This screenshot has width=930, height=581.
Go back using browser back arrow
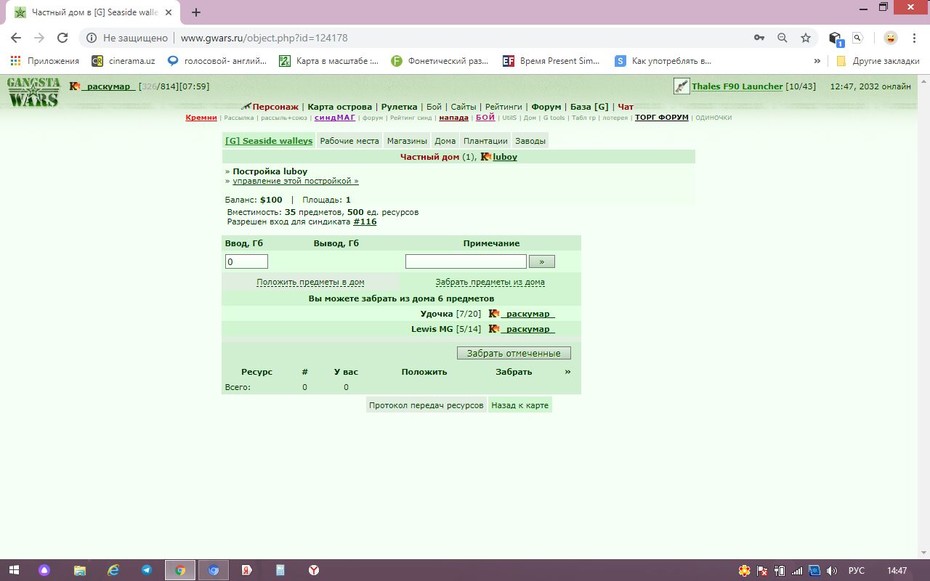(x=16, y=38)
